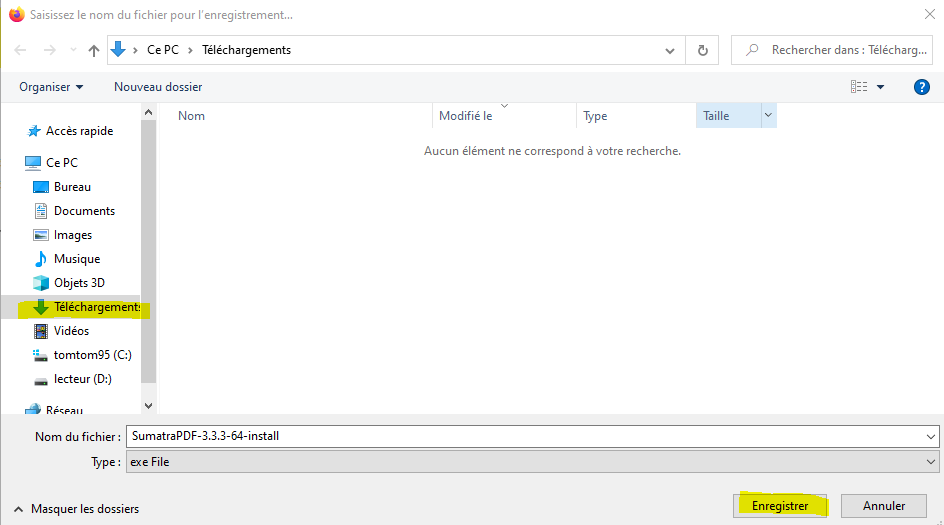The width and height of the screenshot is (944, 525).
Task: Open recent locations dropdown next to forward arrow
Action: [73, 50]
